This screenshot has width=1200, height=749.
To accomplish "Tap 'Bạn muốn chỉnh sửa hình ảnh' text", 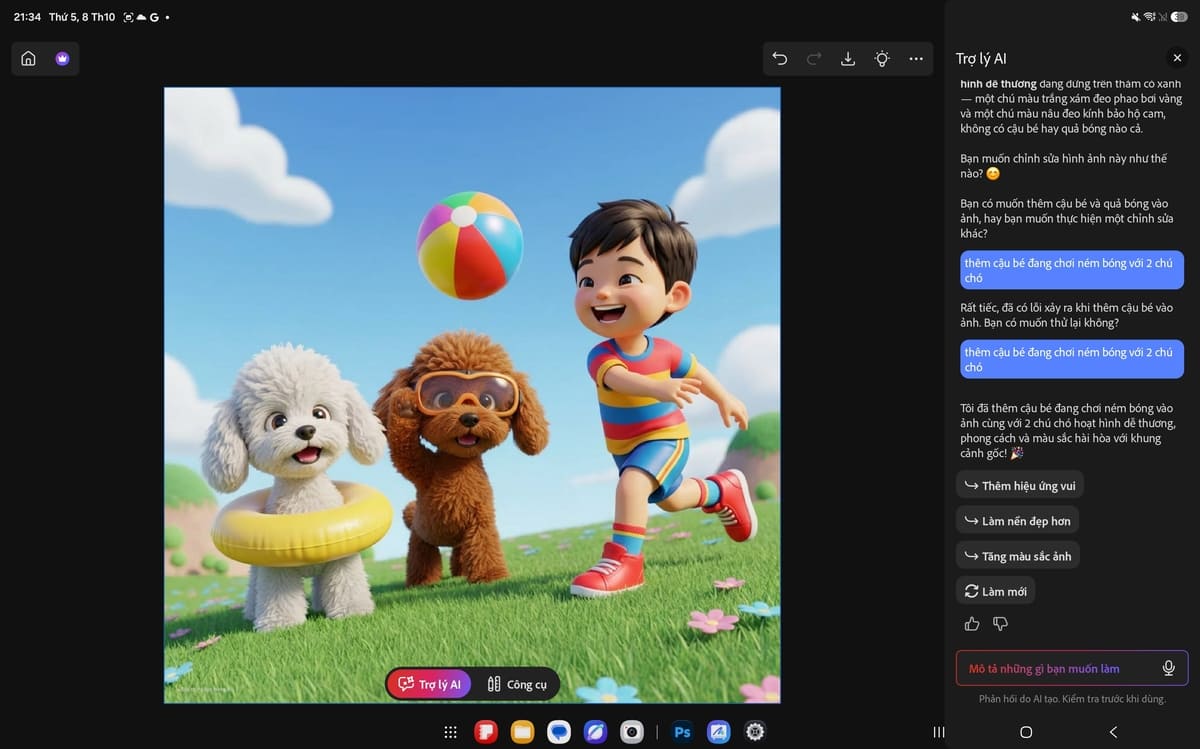I will (1063, 166).
